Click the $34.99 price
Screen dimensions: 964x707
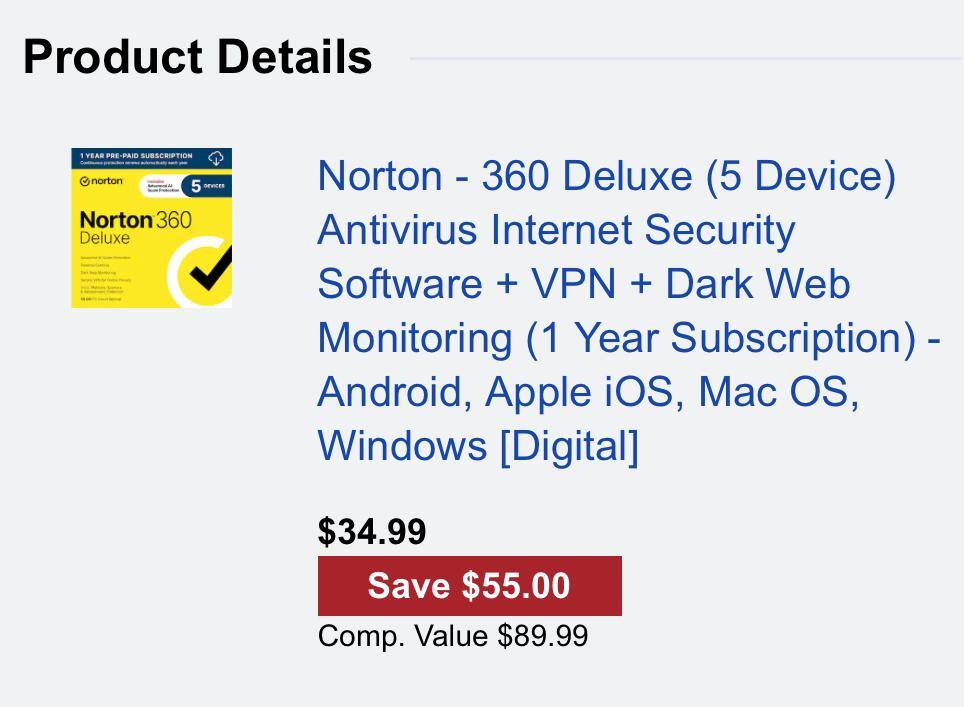point(372,532)
